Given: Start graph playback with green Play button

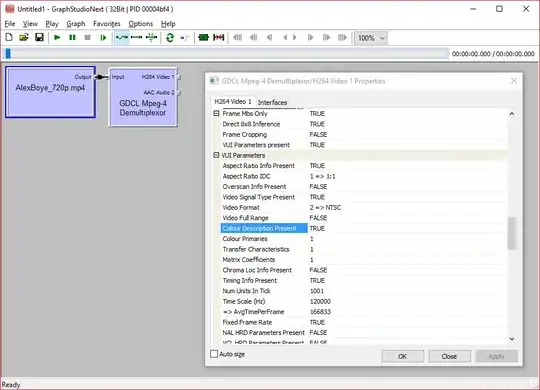Looking at the screenshot, I should (57, 38).
